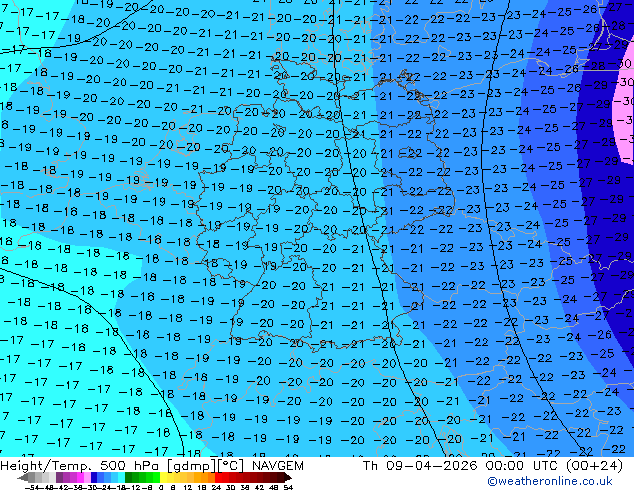Click the (00+24) forecast offset label
The height and width of the screenshot is (490, 634).
pyautogui.click(x=594, y=466)
